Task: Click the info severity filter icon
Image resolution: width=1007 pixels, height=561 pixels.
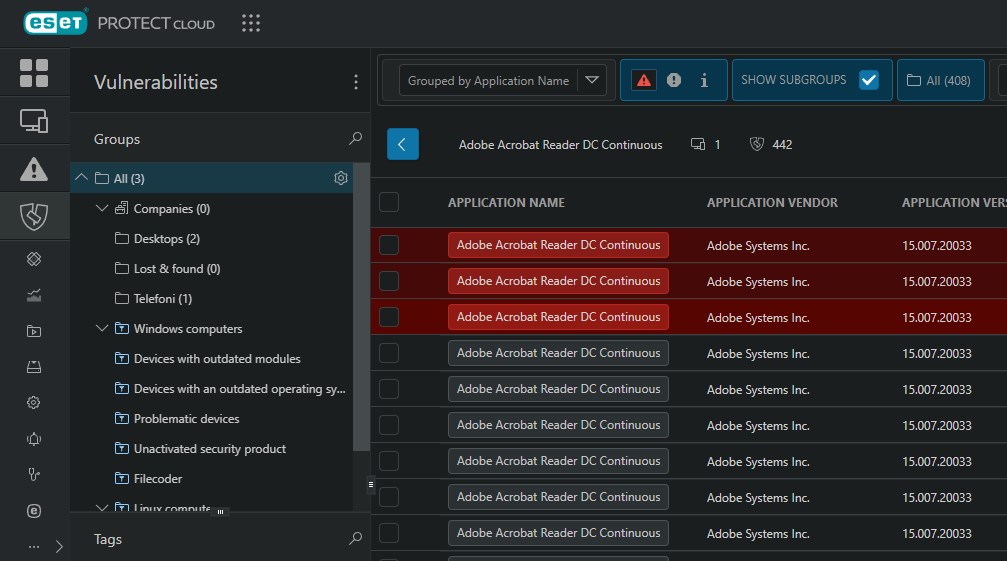Action: point(704,80)
